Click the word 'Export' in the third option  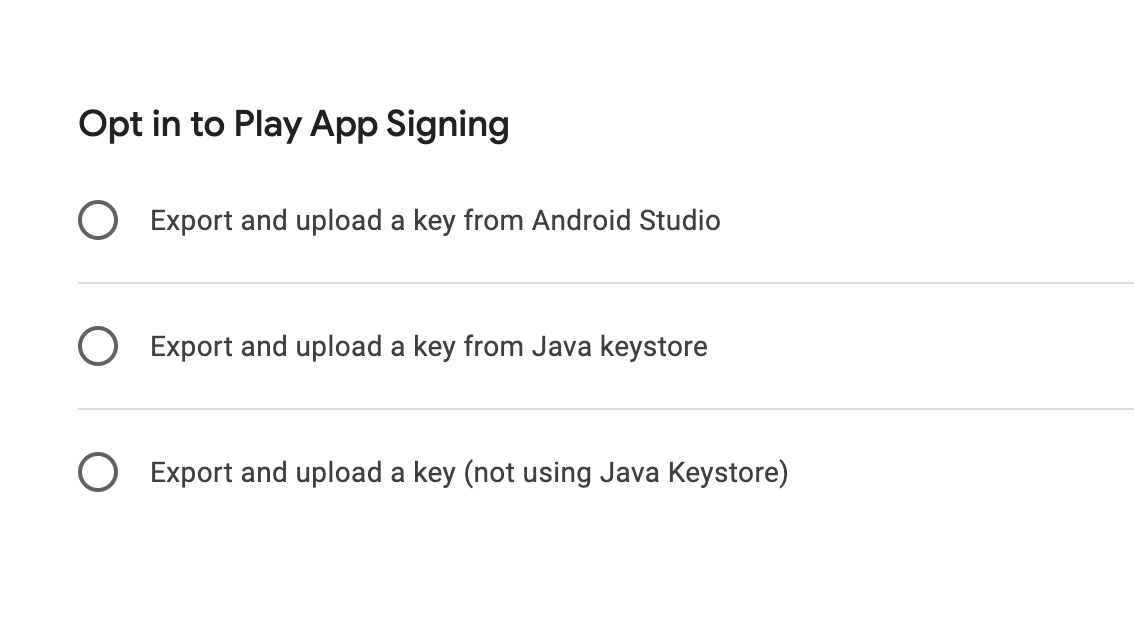pyautogui.click(x=192, y=473)
